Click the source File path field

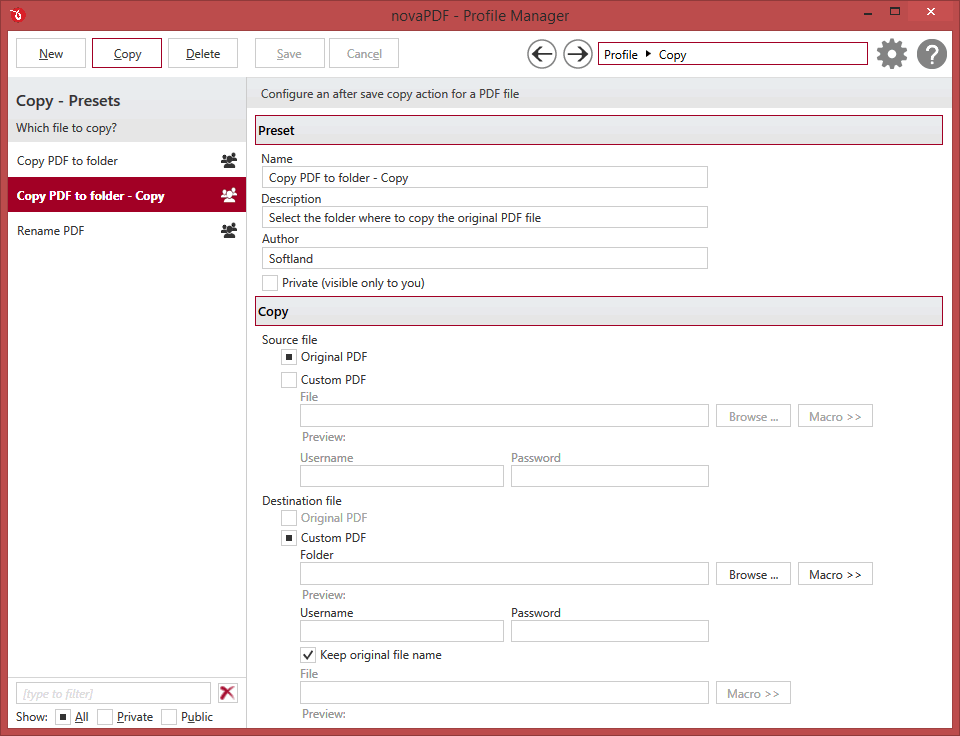(504, 416)
